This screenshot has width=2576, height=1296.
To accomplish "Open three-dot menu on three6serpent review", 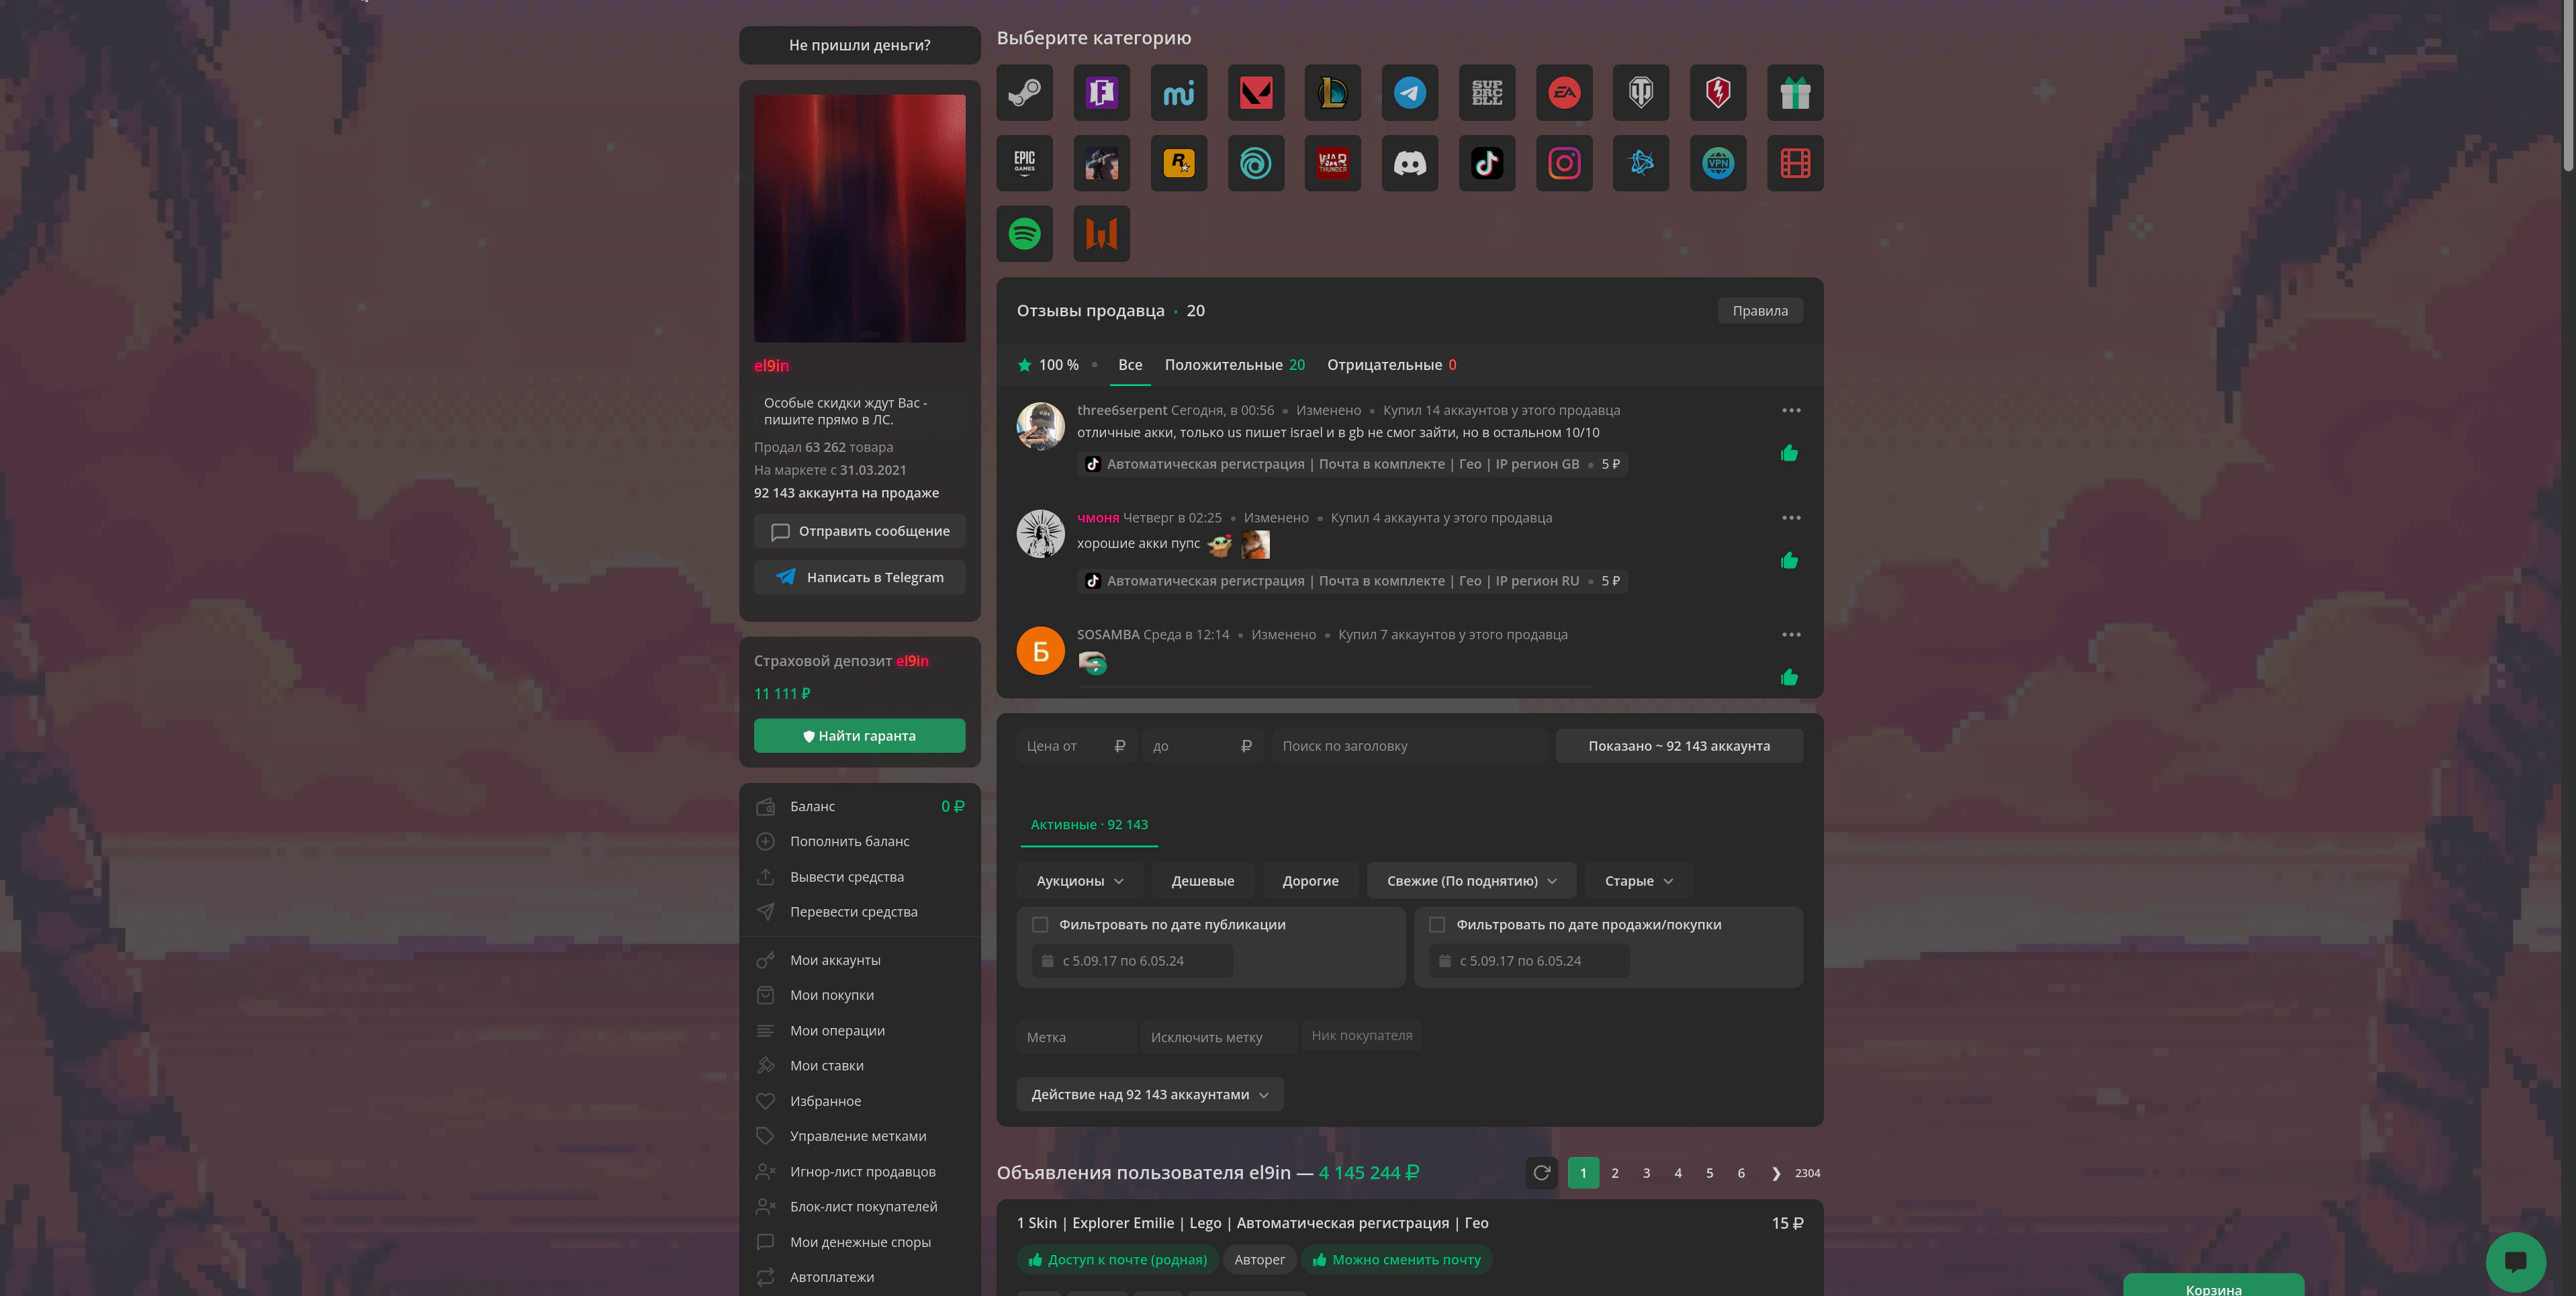I will click(1790, 410).
